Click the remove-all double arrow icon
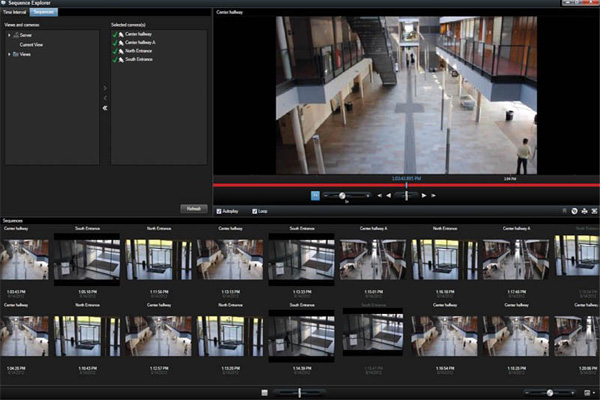 click(x=105, y=108)
